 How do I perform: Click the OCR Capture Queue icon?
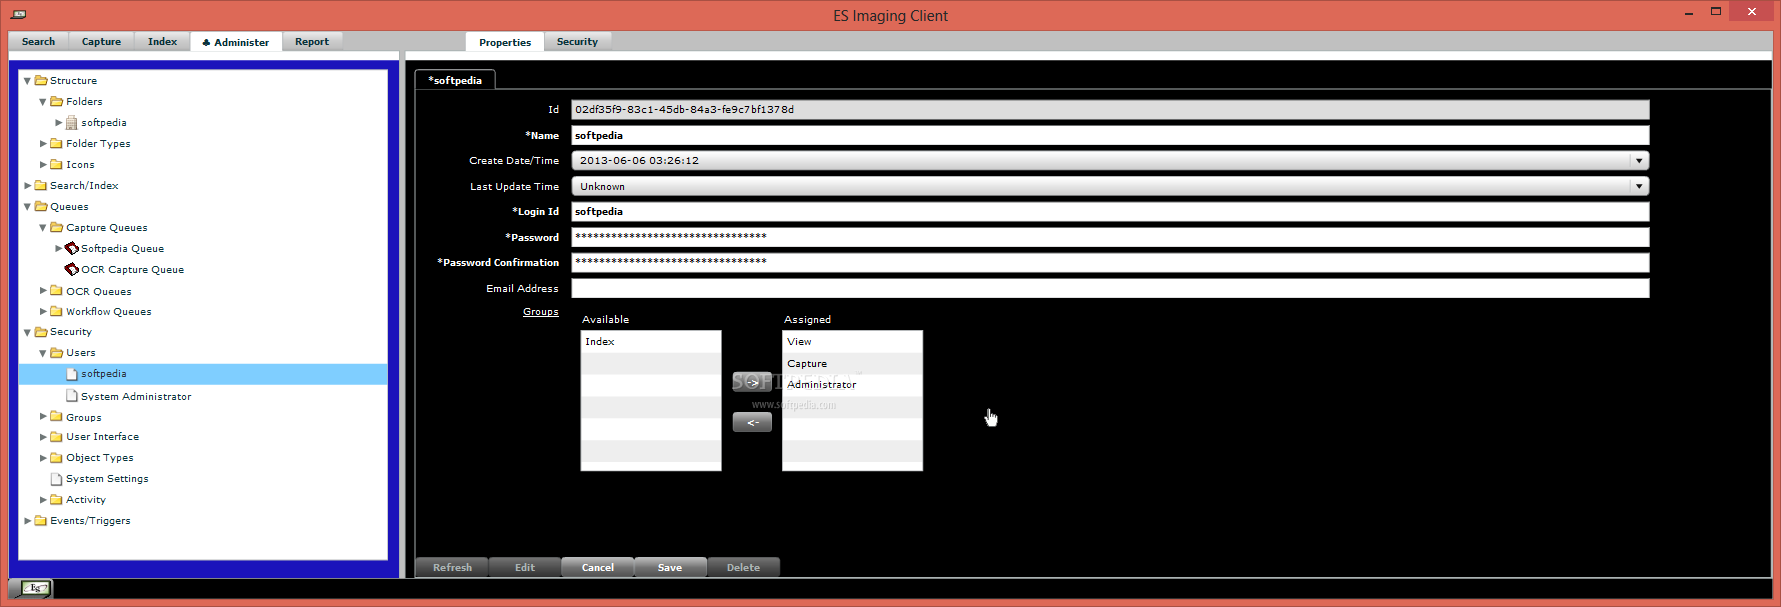pyautogui.click(x=72, y=269)
